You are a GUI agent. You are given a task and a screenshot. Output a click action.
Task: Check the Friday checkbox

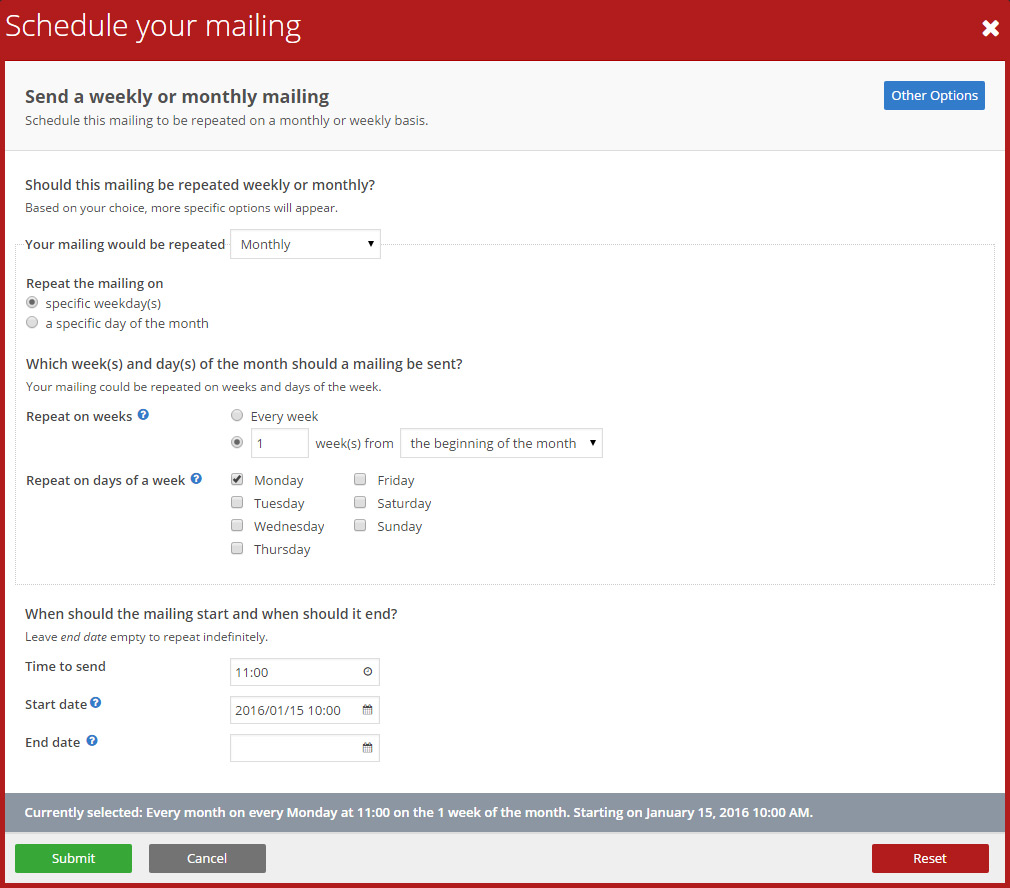tap(360, 479)
